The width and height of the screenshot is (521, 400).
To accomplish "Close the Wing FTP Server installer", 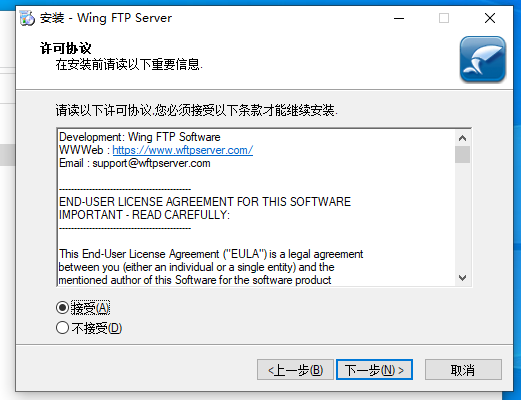I will [490, 18].
